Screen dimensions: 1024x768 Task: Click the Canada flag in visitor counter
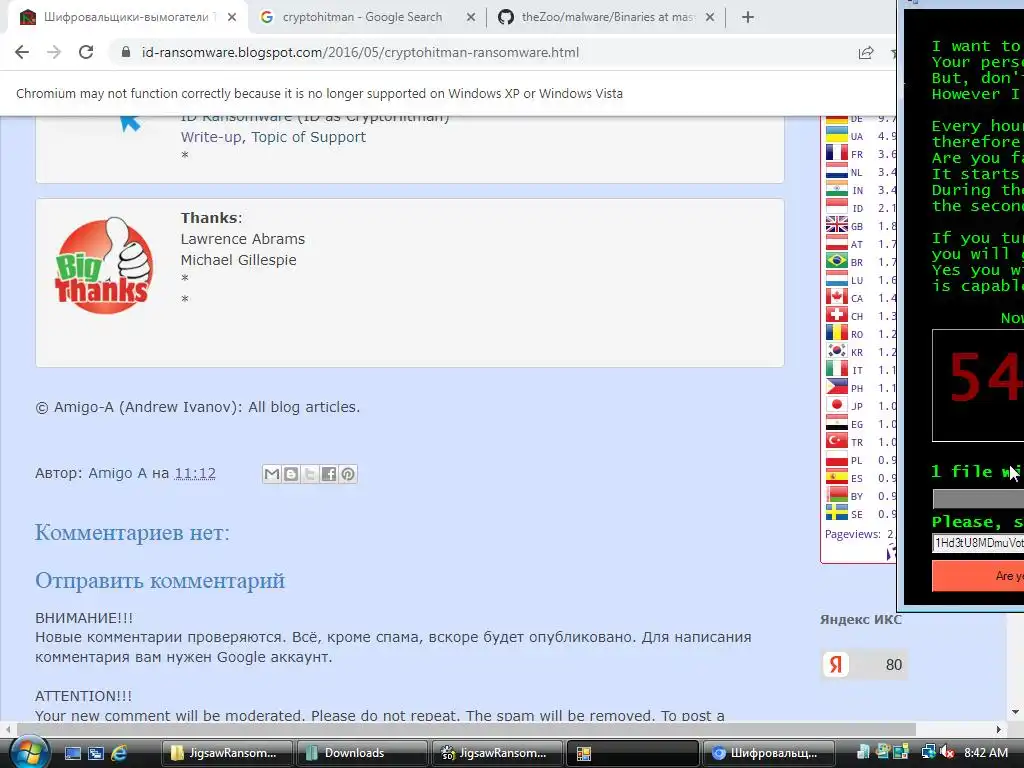tap(837, 297)
